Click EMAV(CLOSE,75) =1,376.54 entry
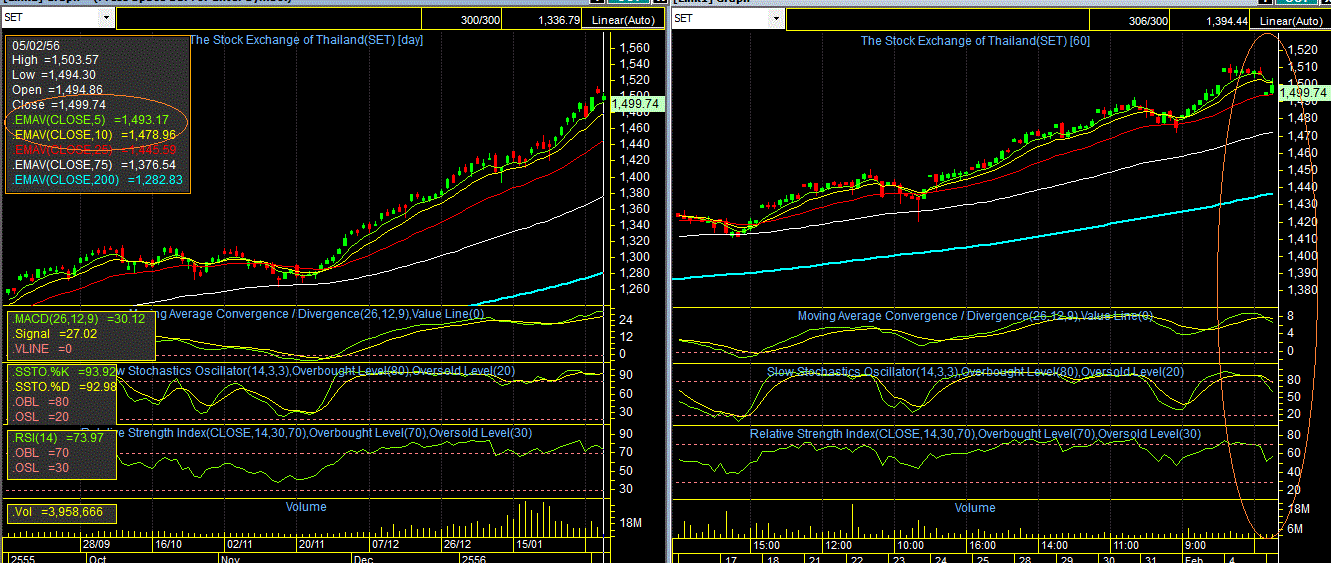The height and width of the screenshot is (563, 1331). 94,165
